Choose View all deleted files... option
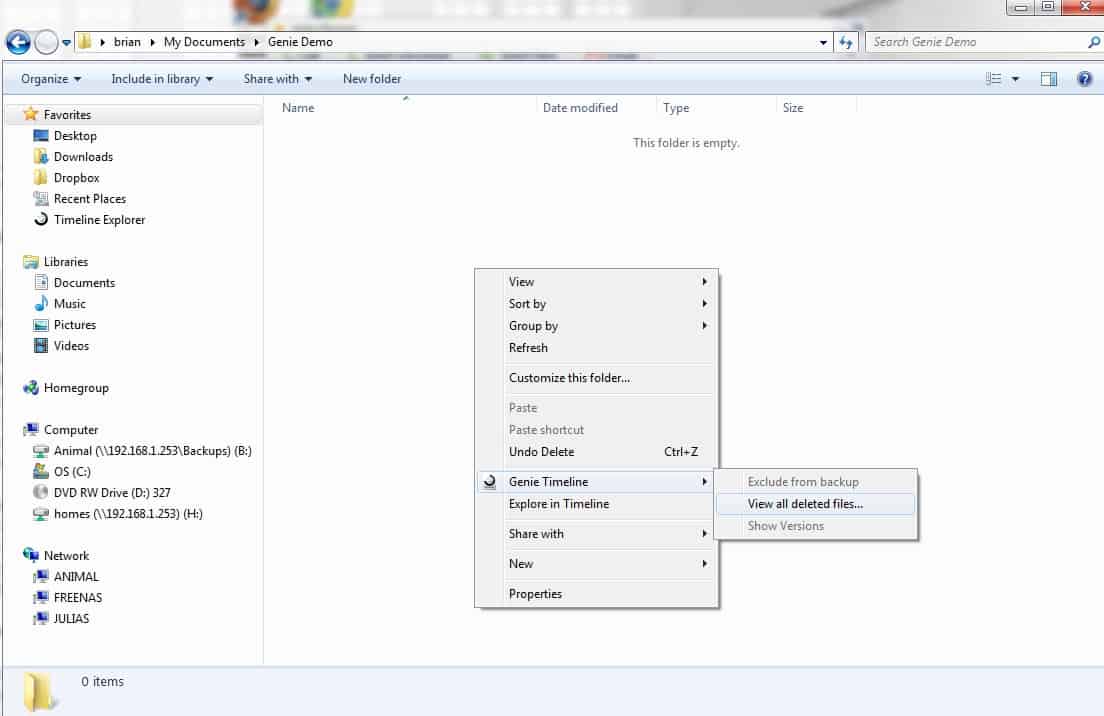Image resolution: width=1104 pixels, height=716 pixels. pos(815,504)
